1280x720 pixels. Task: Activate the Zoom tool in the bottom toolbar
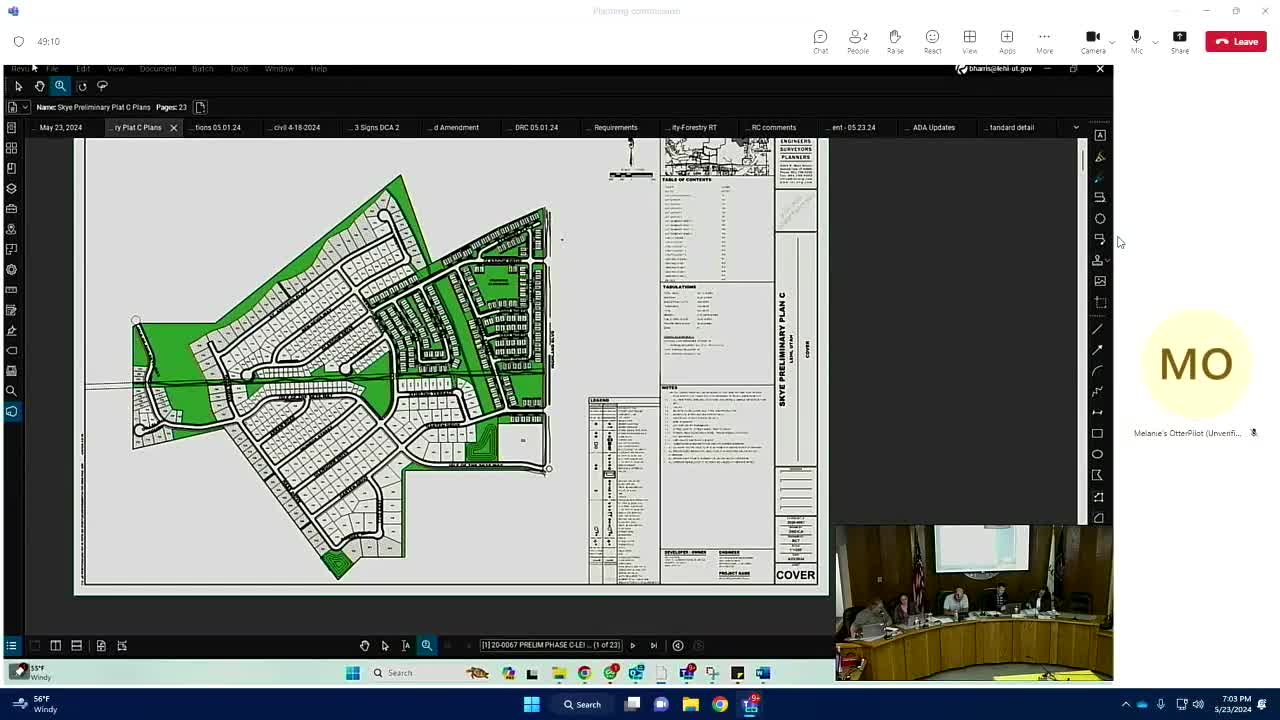click(427, 645)
